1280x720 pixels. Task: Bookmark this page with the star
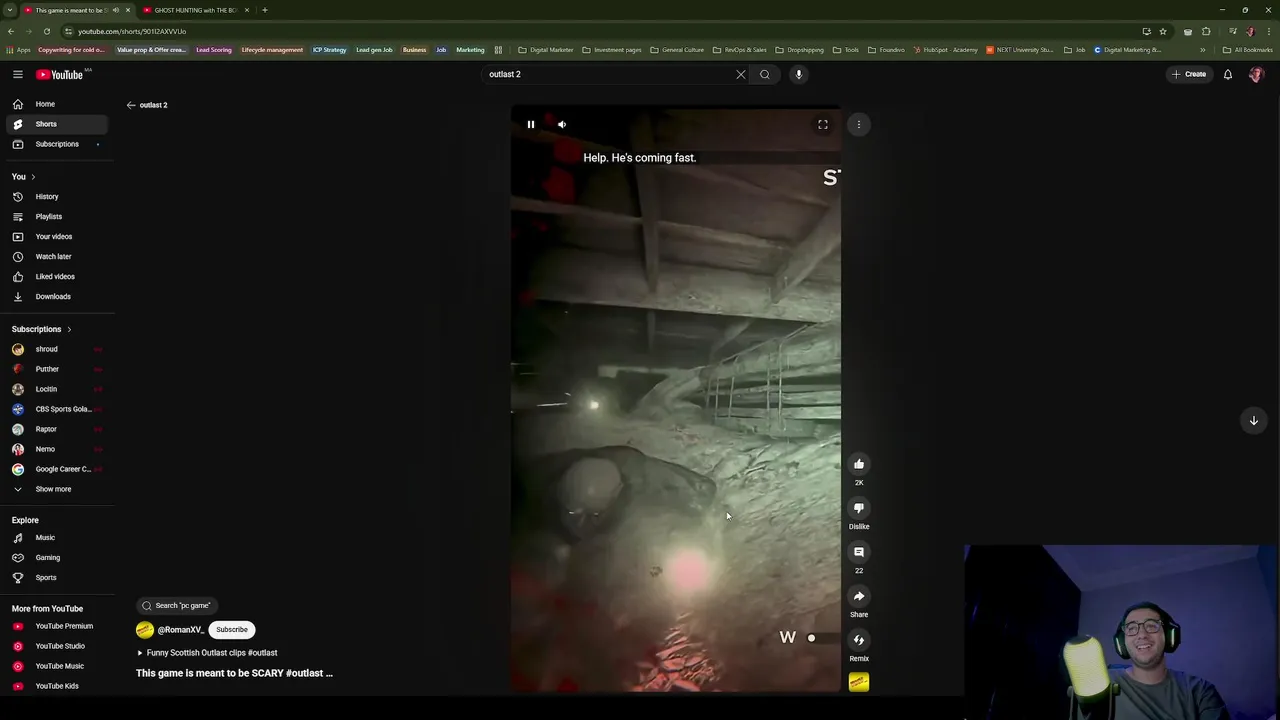[1163, 31]
